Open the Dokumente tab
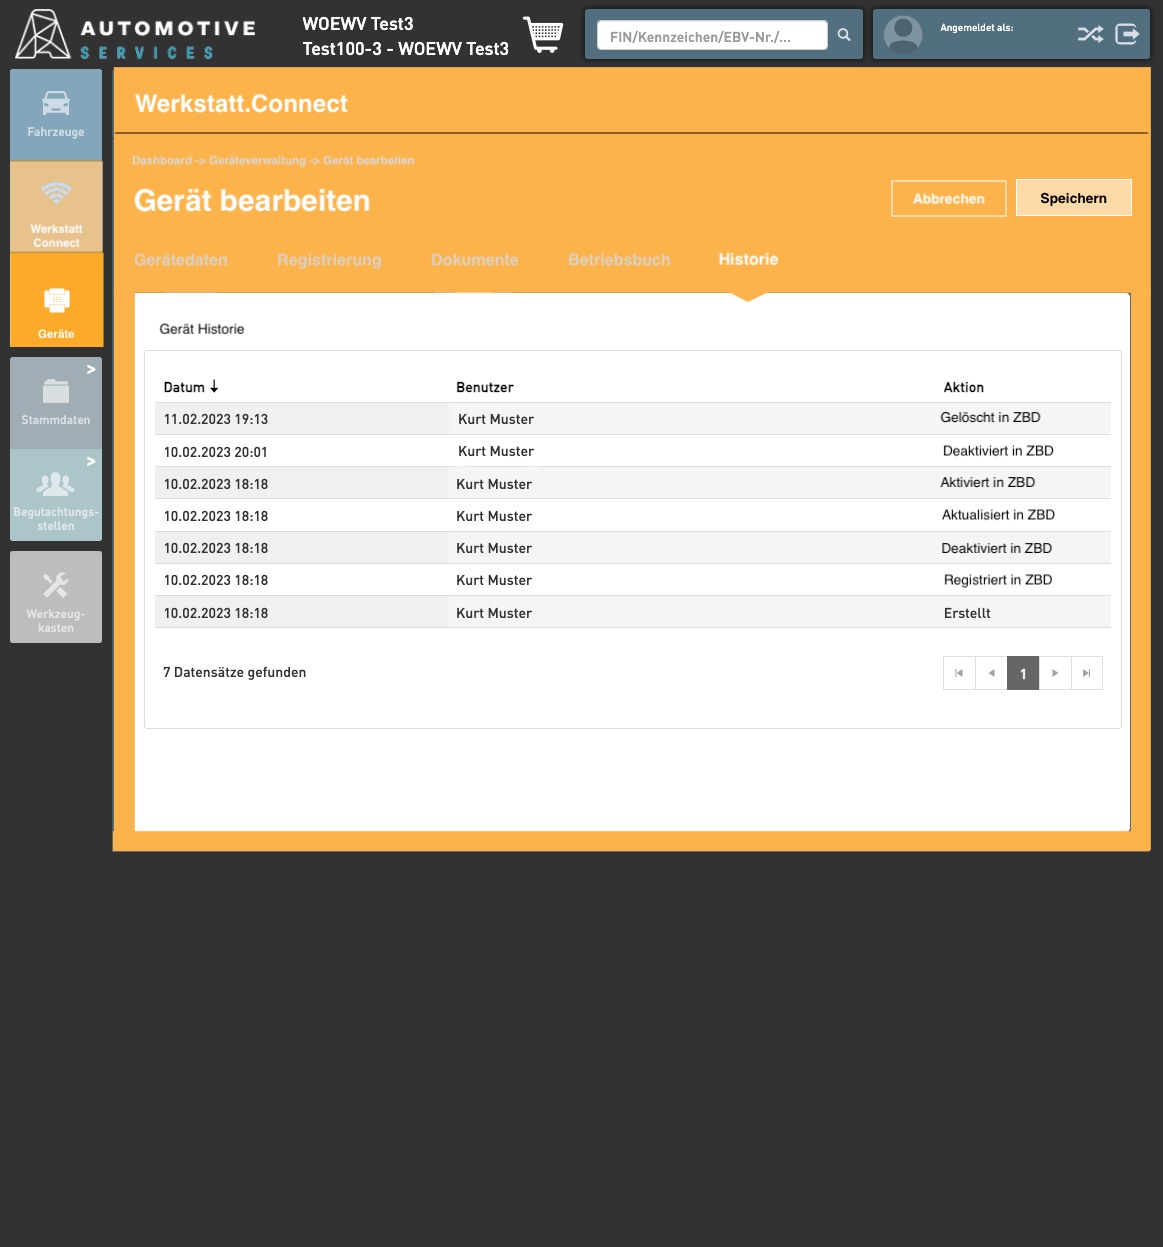Viewport: 1163px width, 1247px height. [x=475, y=260]
